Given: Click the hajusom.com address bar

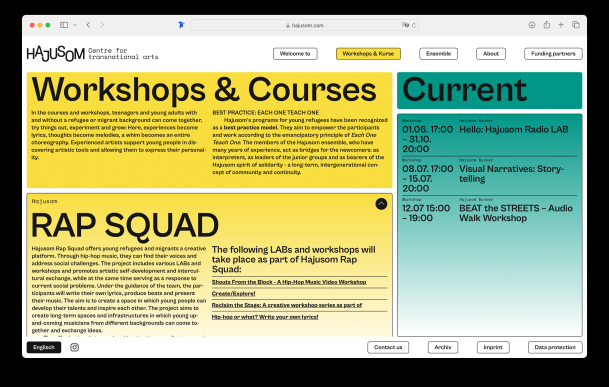Looking at the screenshot, I should click(304, 25).
